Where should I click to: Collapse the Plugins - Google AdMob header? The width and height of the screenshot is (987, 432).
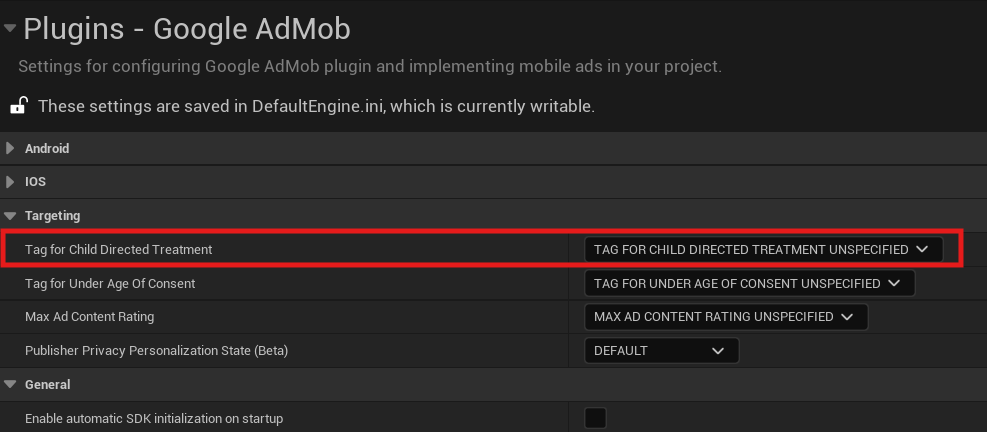click(10, 29)
